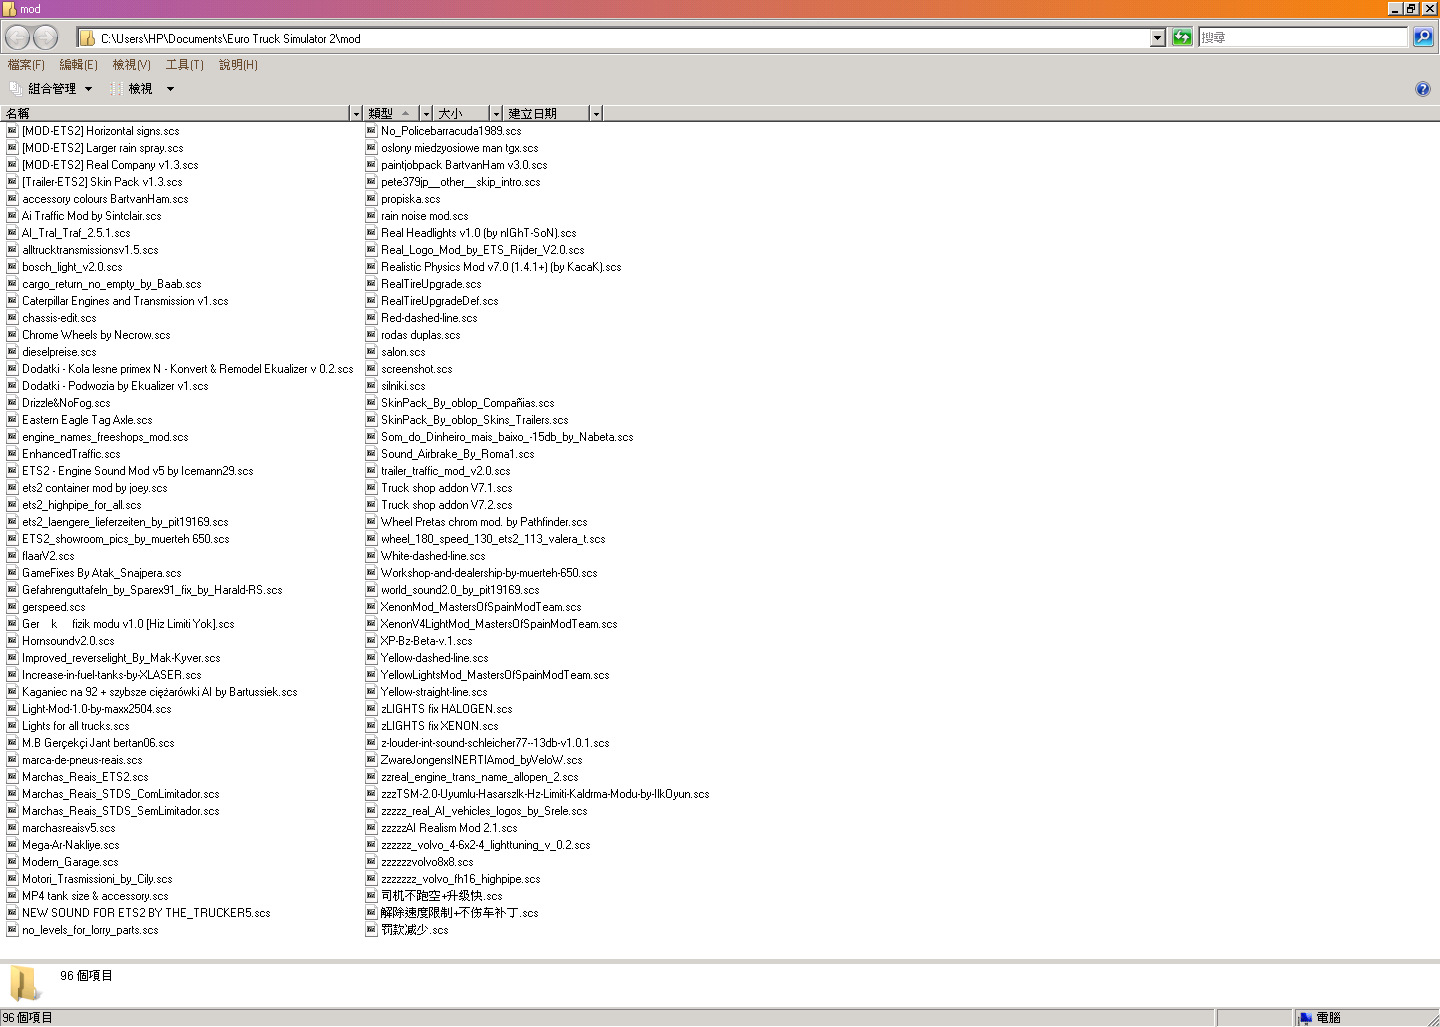Click the green Refresh button beside address bar

1182,38
